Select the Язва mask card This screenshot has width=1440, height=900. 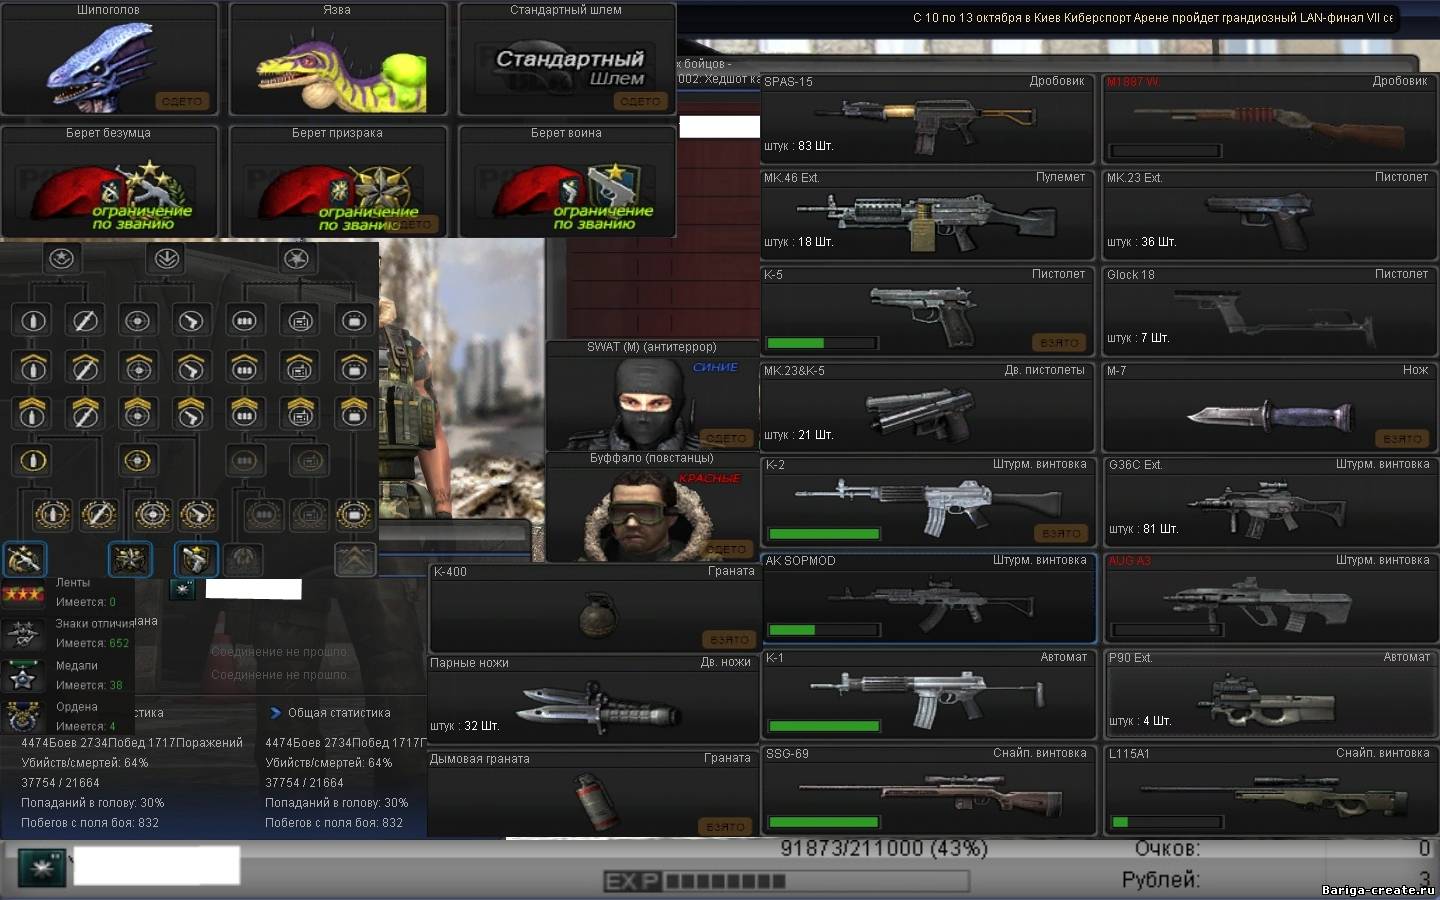point(338,59)
